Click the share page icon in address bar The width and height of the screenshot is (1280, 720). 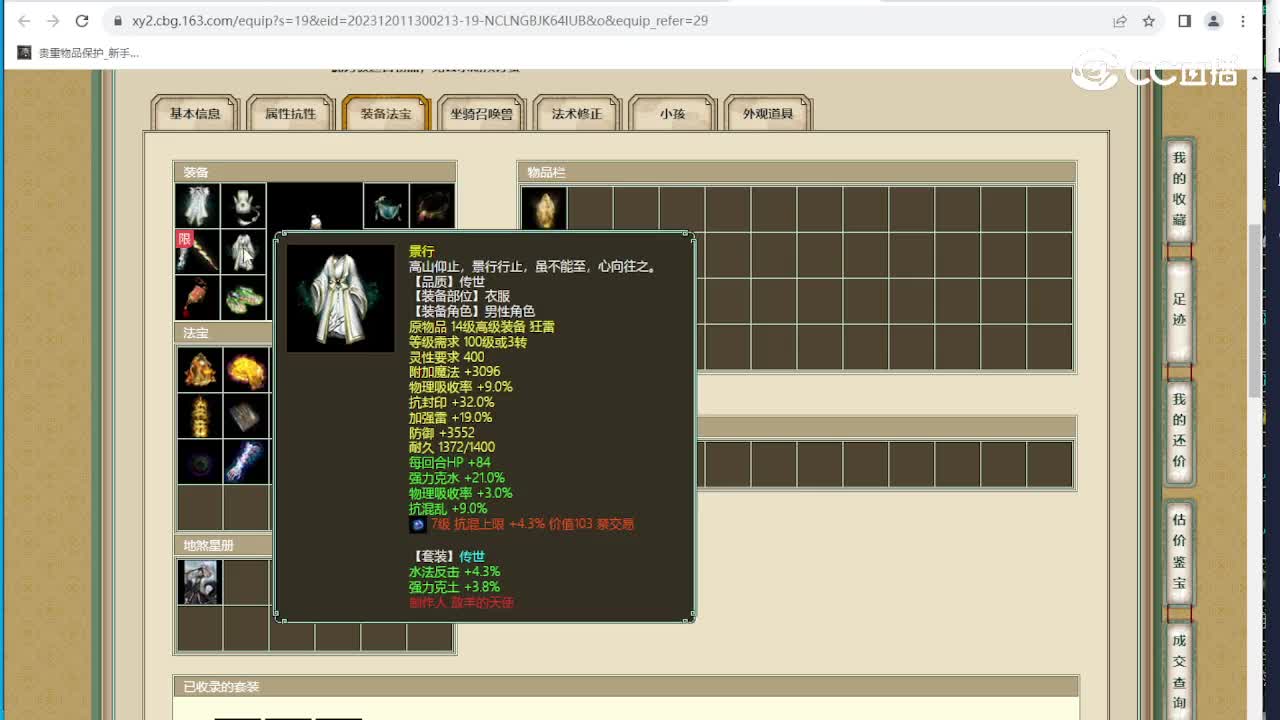[1120, 21]
